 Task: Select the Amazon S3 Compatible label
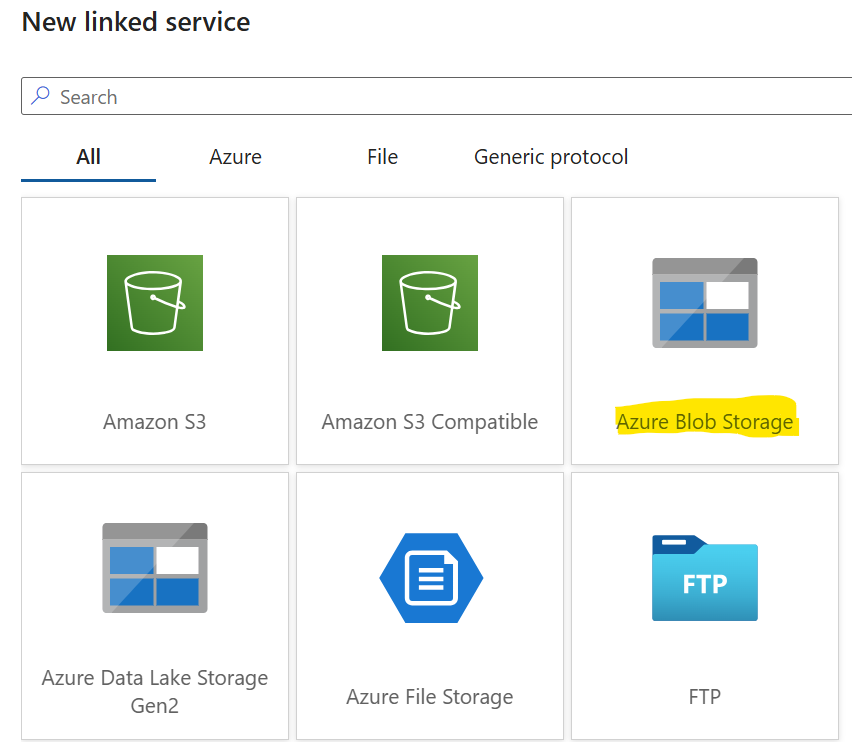point(430,422)
